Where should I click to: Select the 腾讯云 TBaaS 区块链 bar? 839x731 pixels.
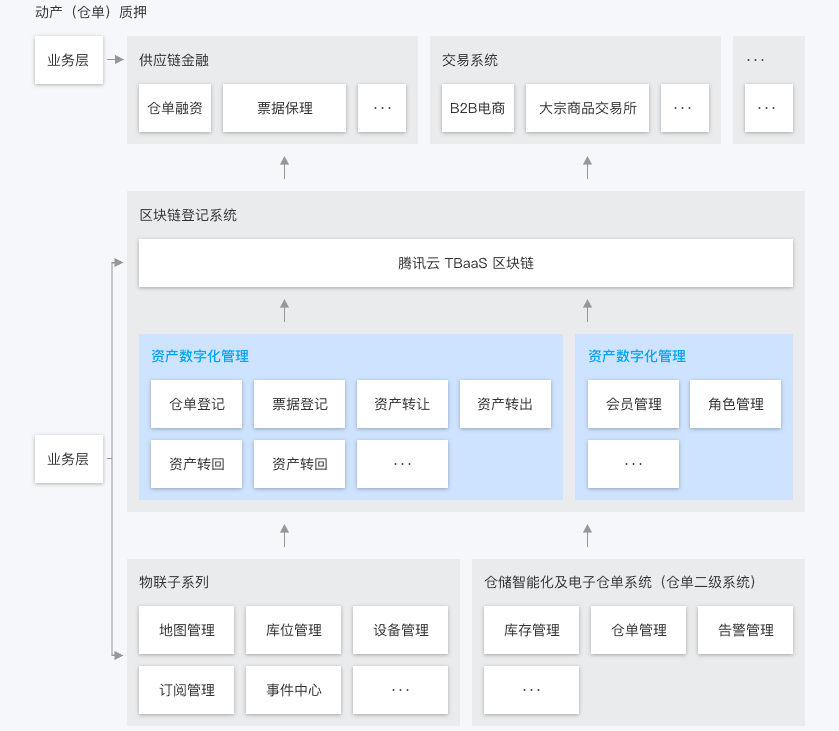click(466, 263)
